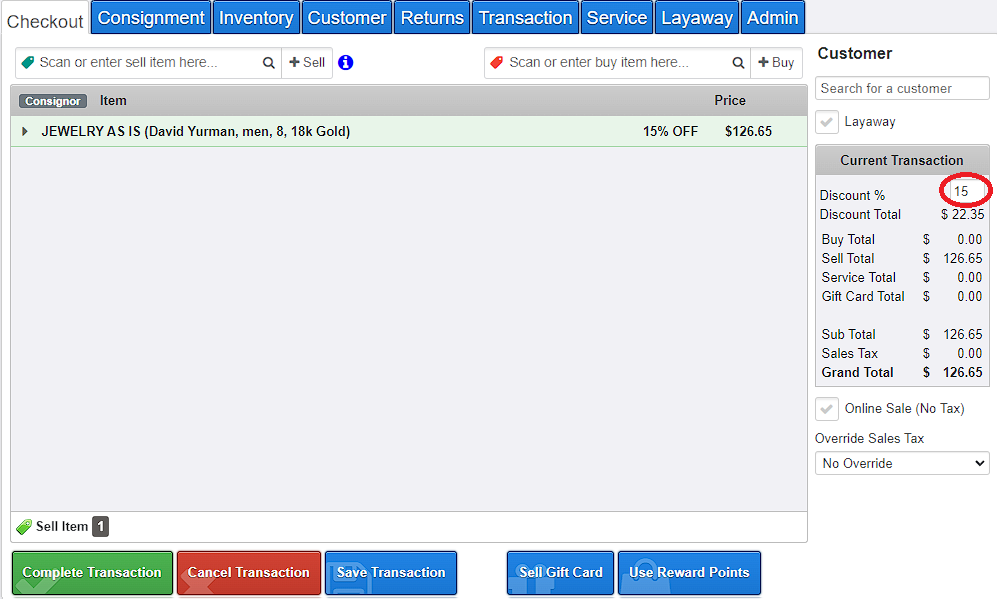
Task: Click the Item column header
Action: [113, 100]
